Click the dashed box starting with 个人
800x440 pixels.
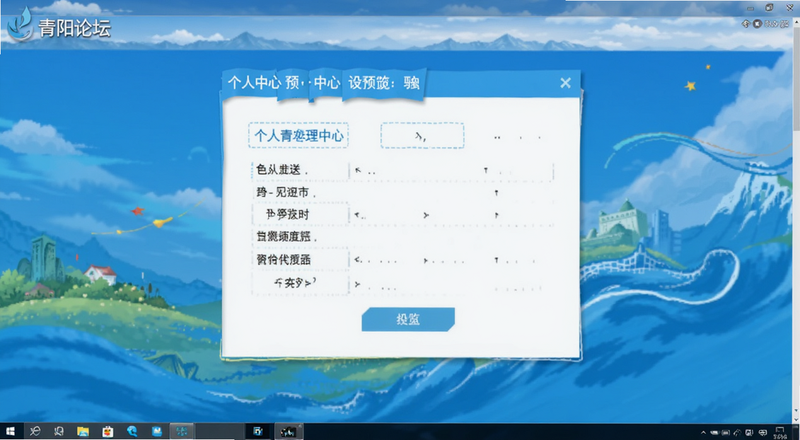point(298,135)
